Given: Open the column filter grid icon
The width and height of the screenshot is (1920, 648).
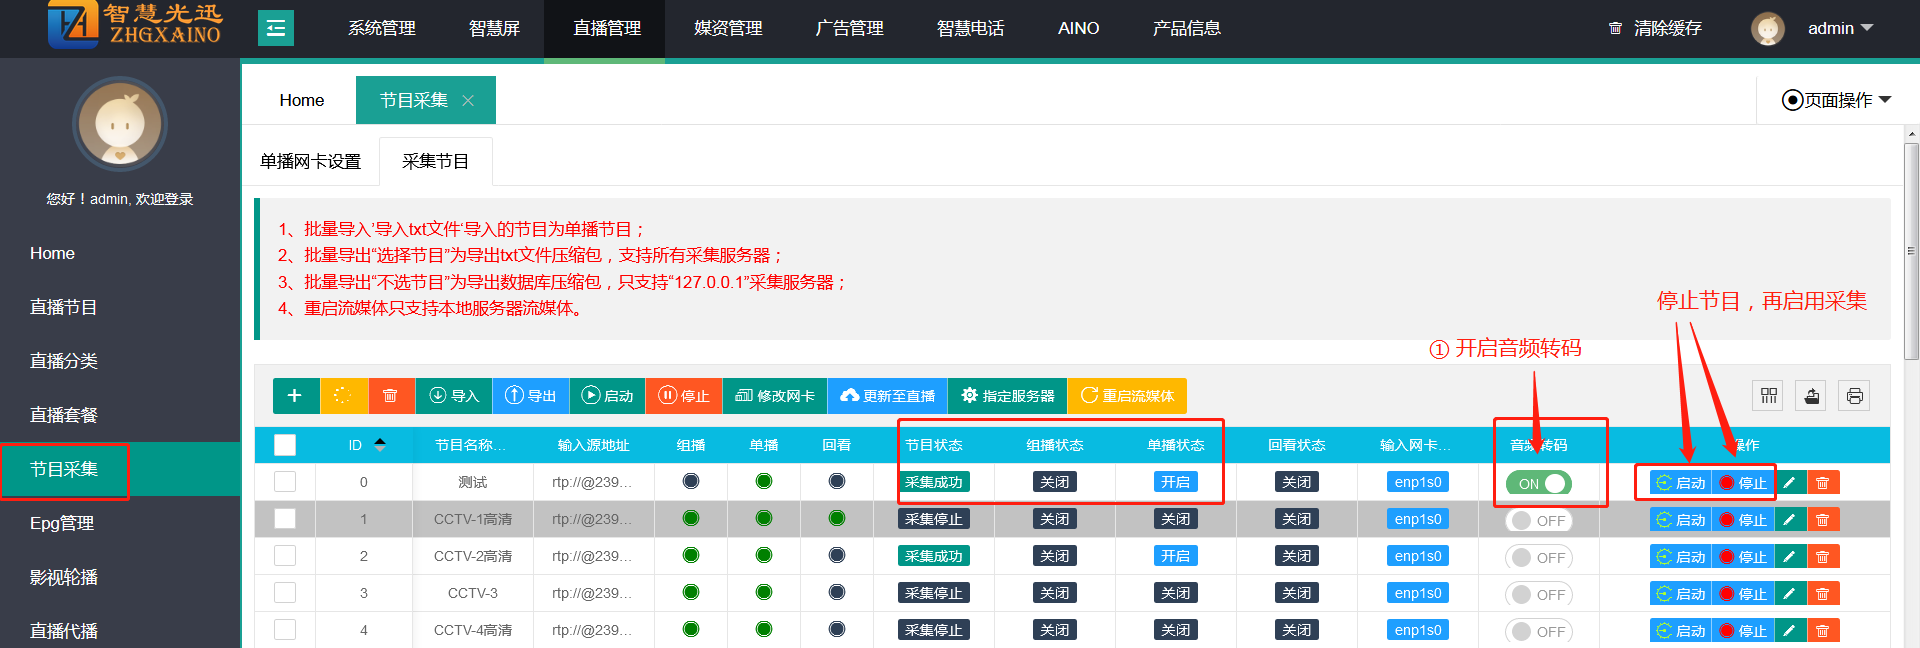Looking at the screenshot, I should pyautogui.click(x=1768, y=396).
